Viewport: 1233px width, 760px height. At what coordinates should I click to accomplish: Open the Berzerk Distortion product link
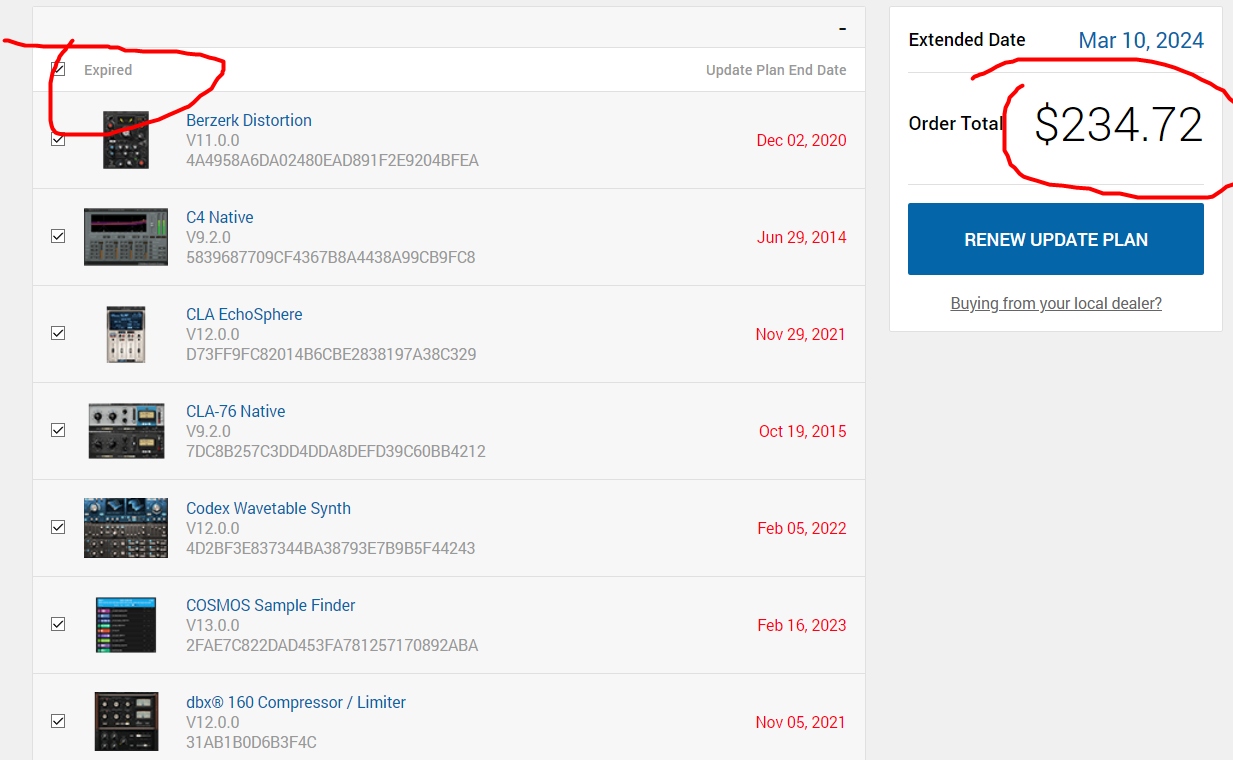249,120
